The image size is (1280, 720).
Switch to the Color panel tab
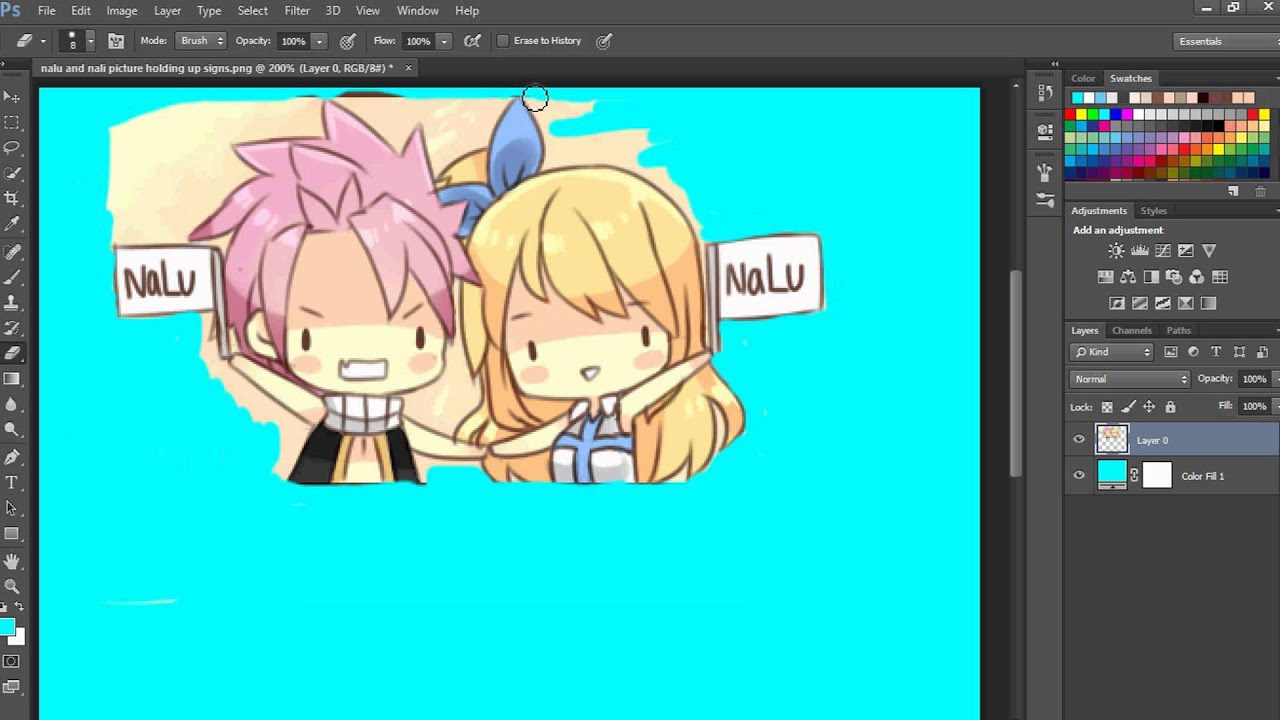coord(1083,78)
